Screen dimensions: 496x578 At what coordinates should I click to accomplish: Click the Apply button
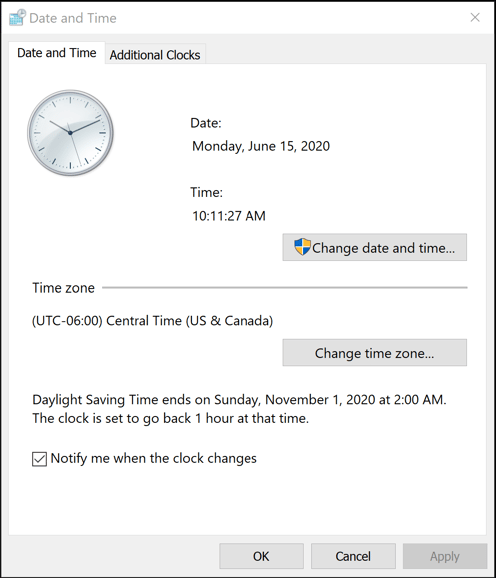(x=445, y=556)
